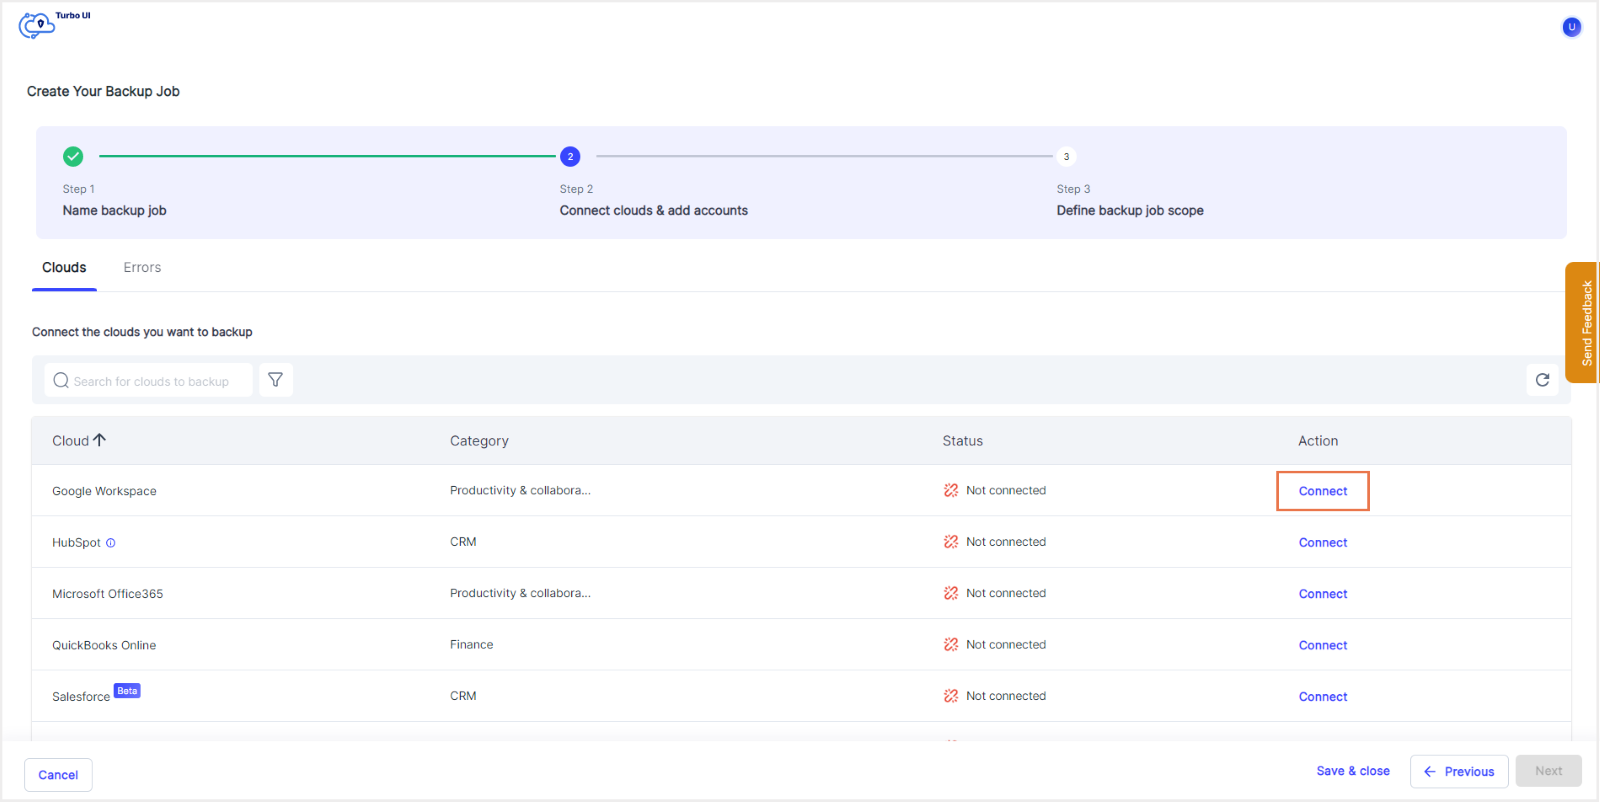Screen dimensions: 1600x802
Task: Click QuickBooks Online 'Not connected' text
Action: coord(1006,645)
